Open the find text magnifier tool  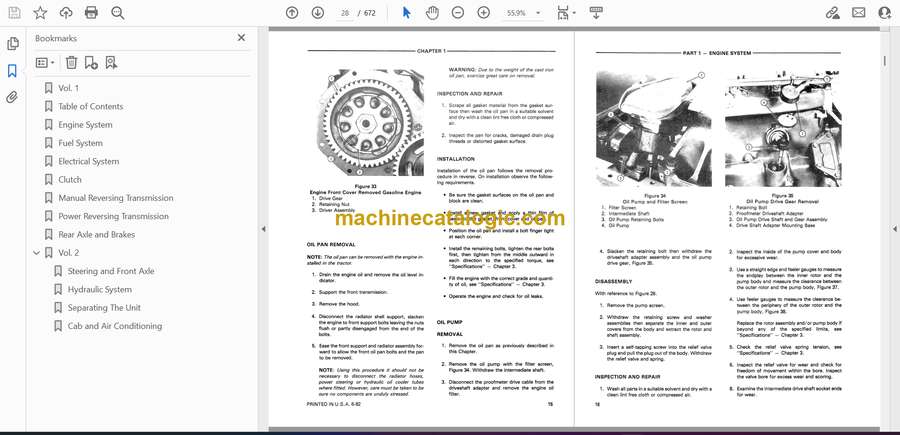pos(118,13)
